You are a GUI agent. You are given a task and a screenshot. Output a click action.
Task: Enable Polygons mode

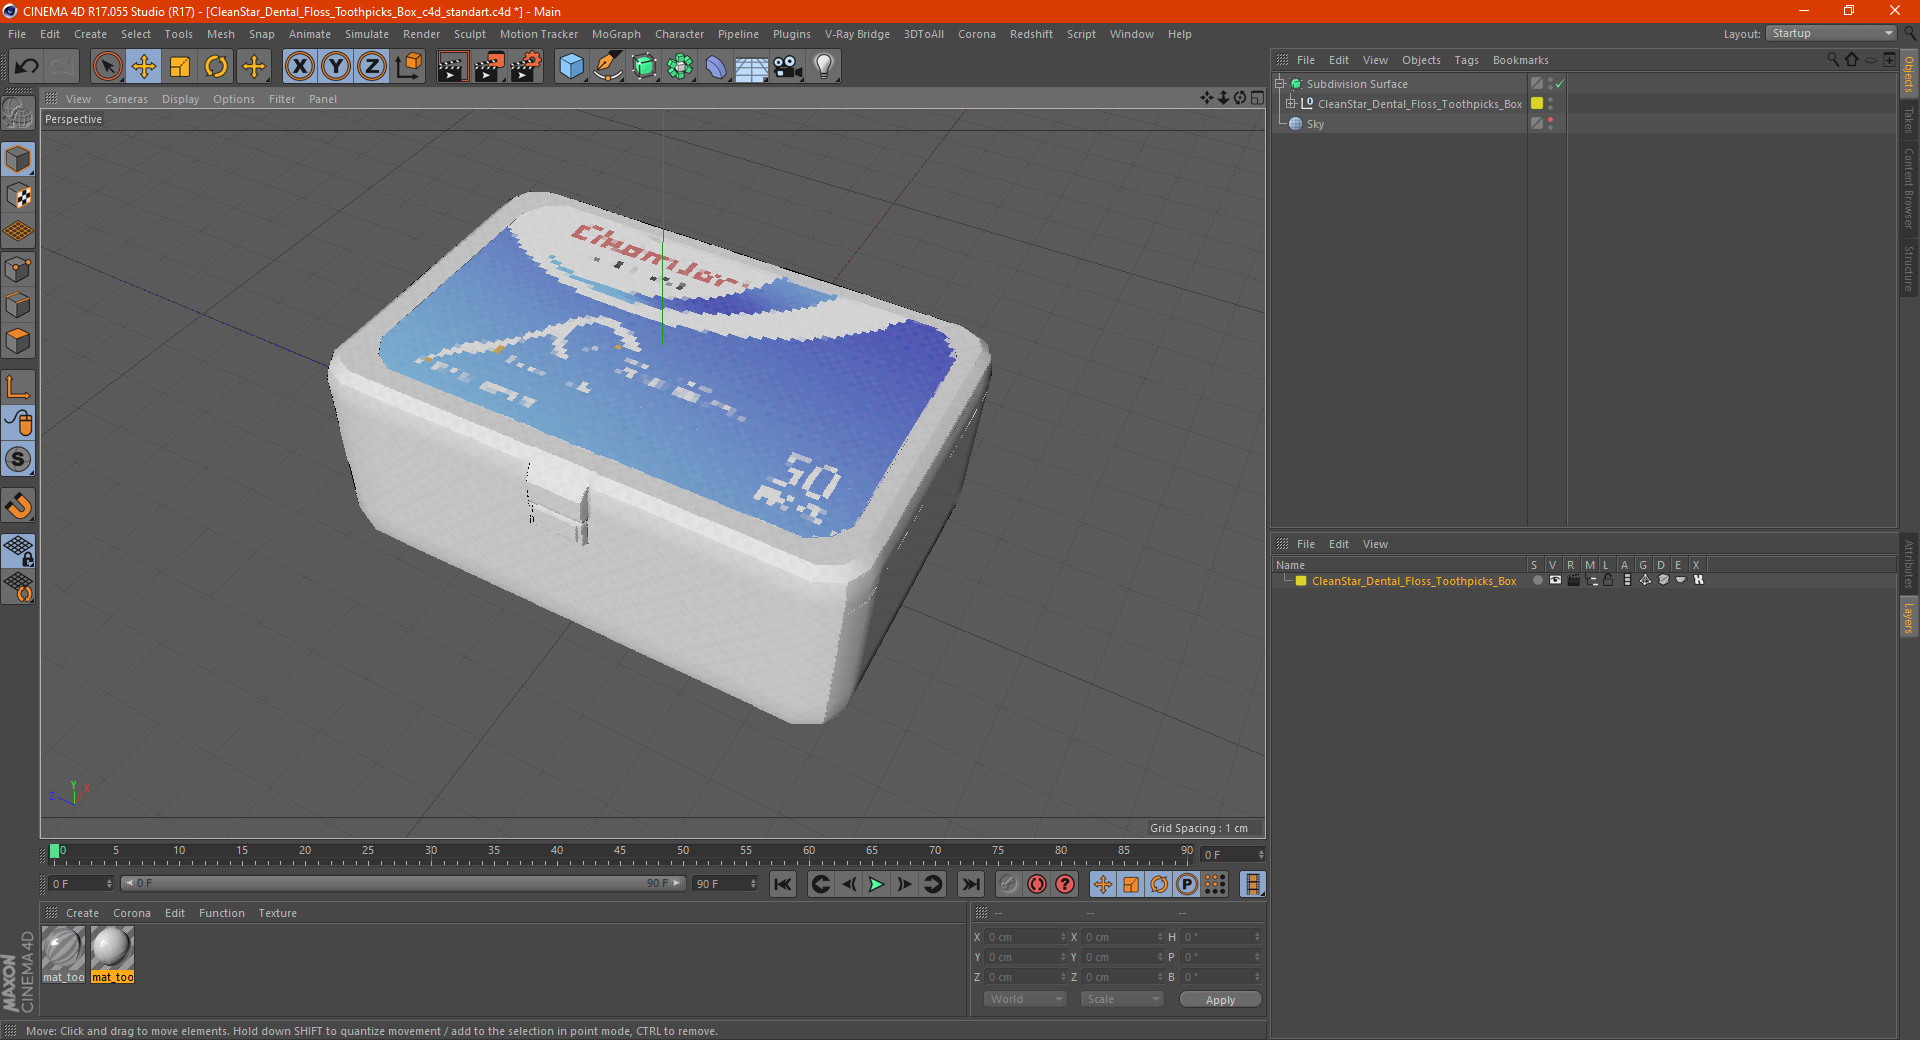(18, 341)
